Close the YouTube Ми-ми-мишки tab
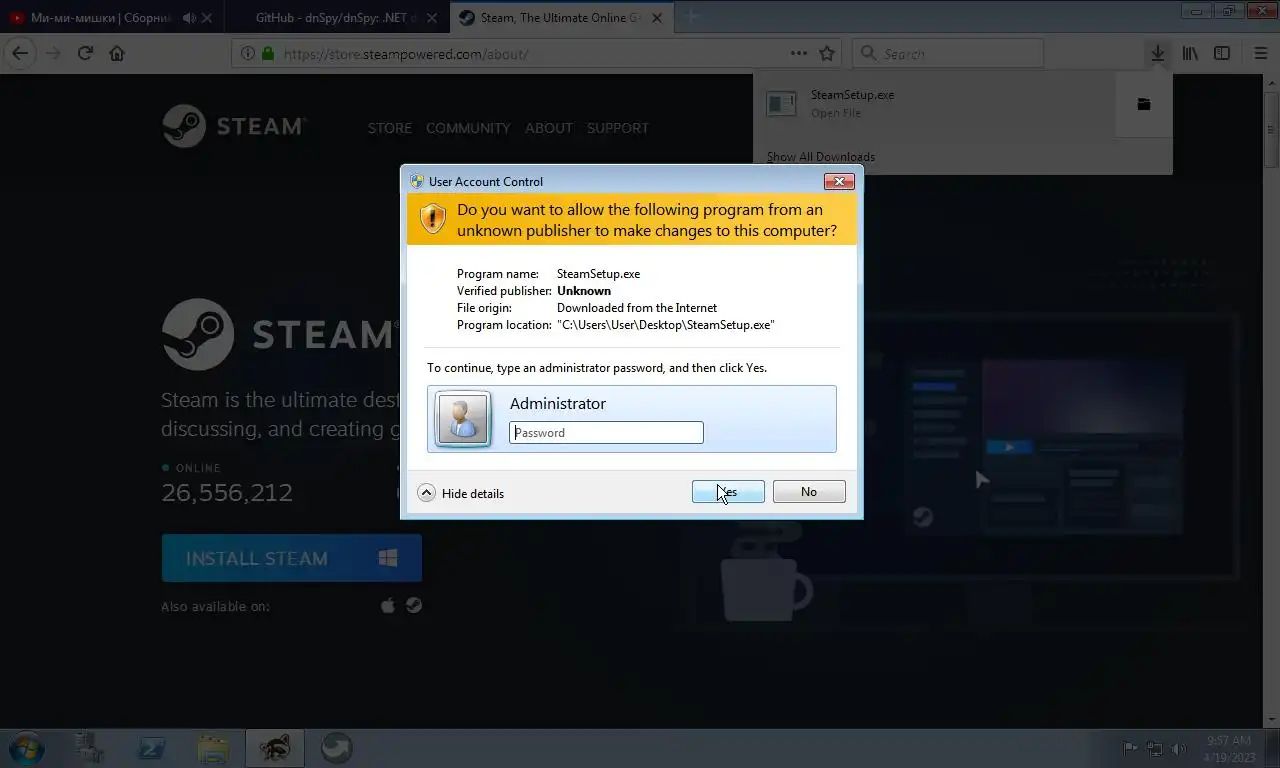The width and height of the screenshot is (1280, 768). click(207, 18)
